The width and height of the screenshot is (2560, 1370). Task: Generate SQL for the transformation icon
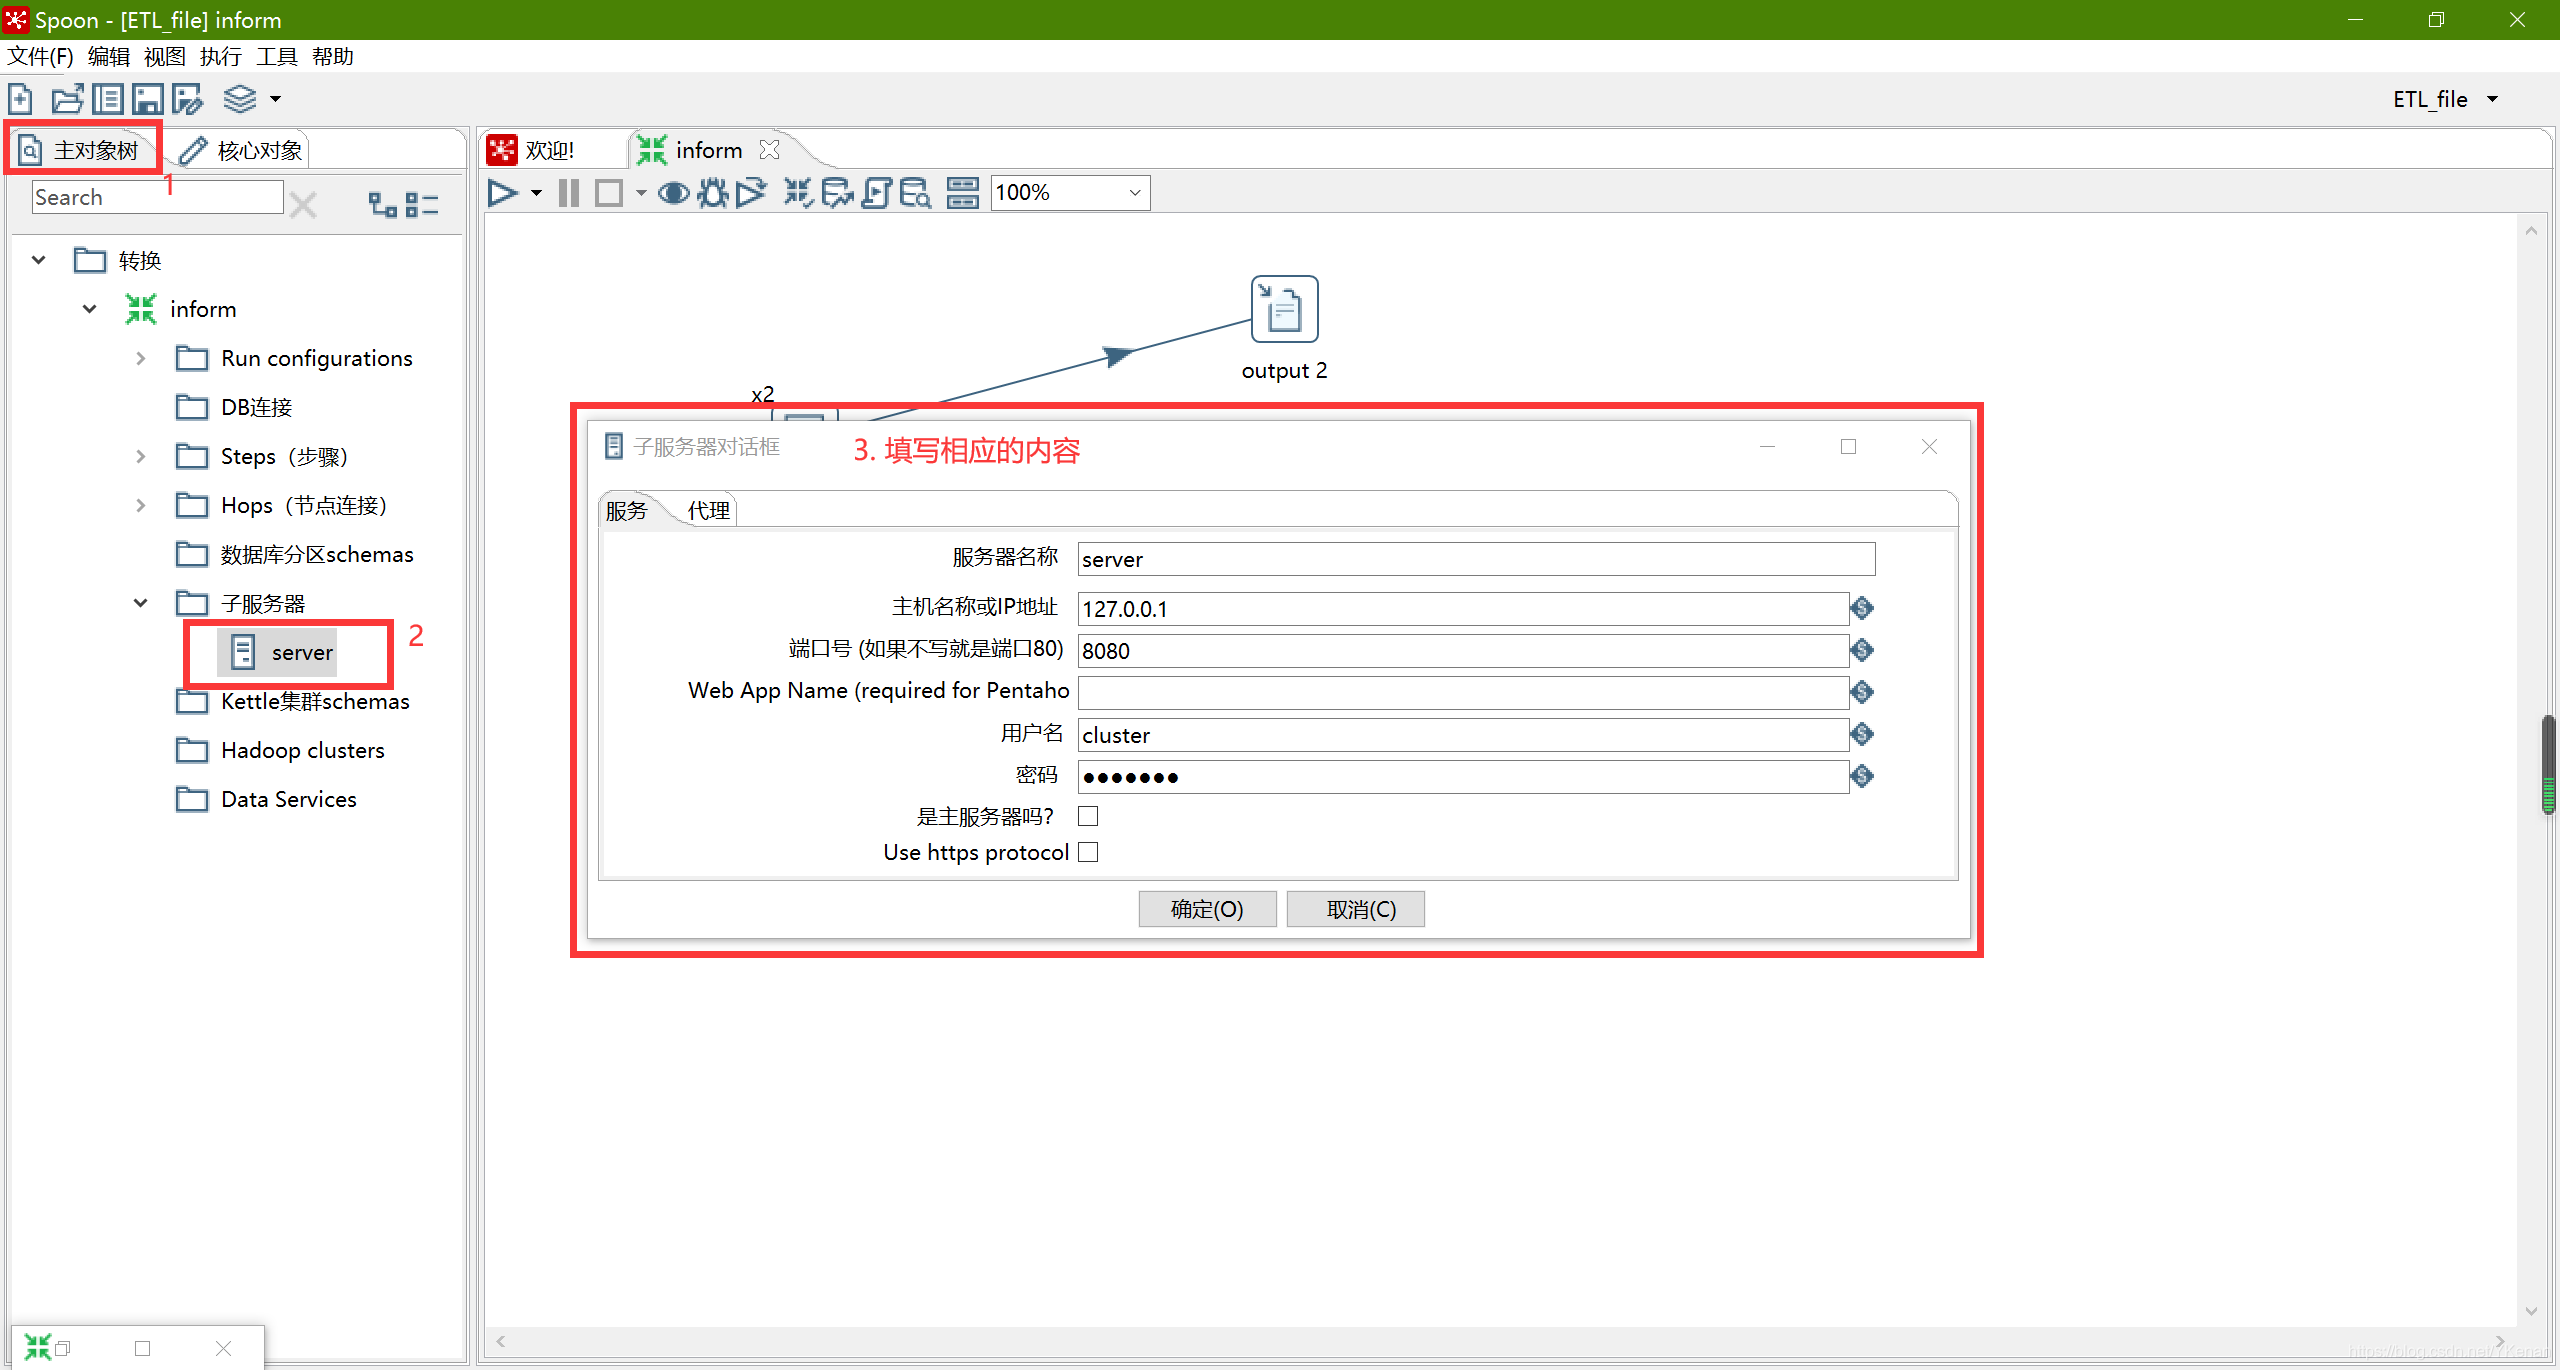[876, 193]
